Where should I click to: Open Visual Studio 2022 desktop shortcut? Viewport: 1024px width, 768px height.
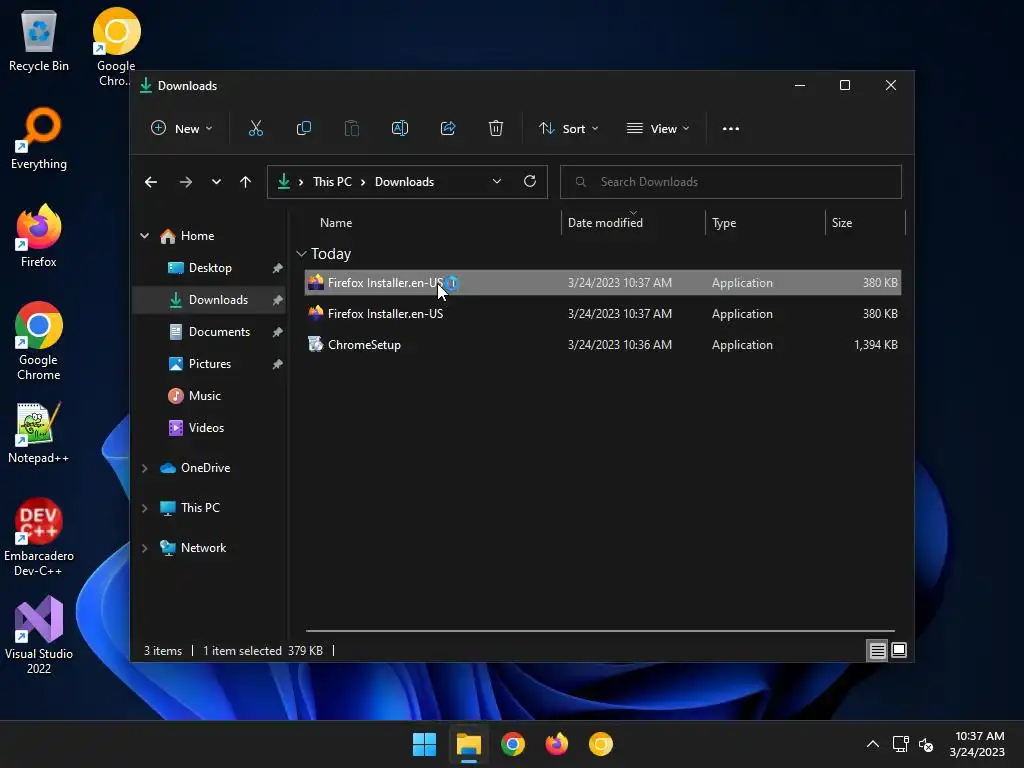pyautogui.click(x=39, y=635)
